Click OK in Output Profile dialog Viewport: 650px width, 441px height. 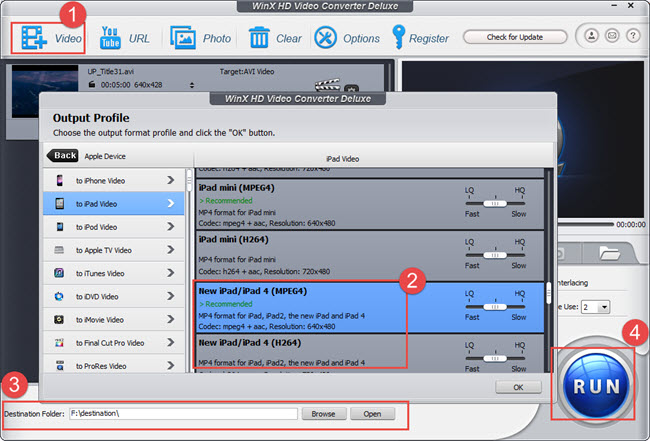pos(518,387)
